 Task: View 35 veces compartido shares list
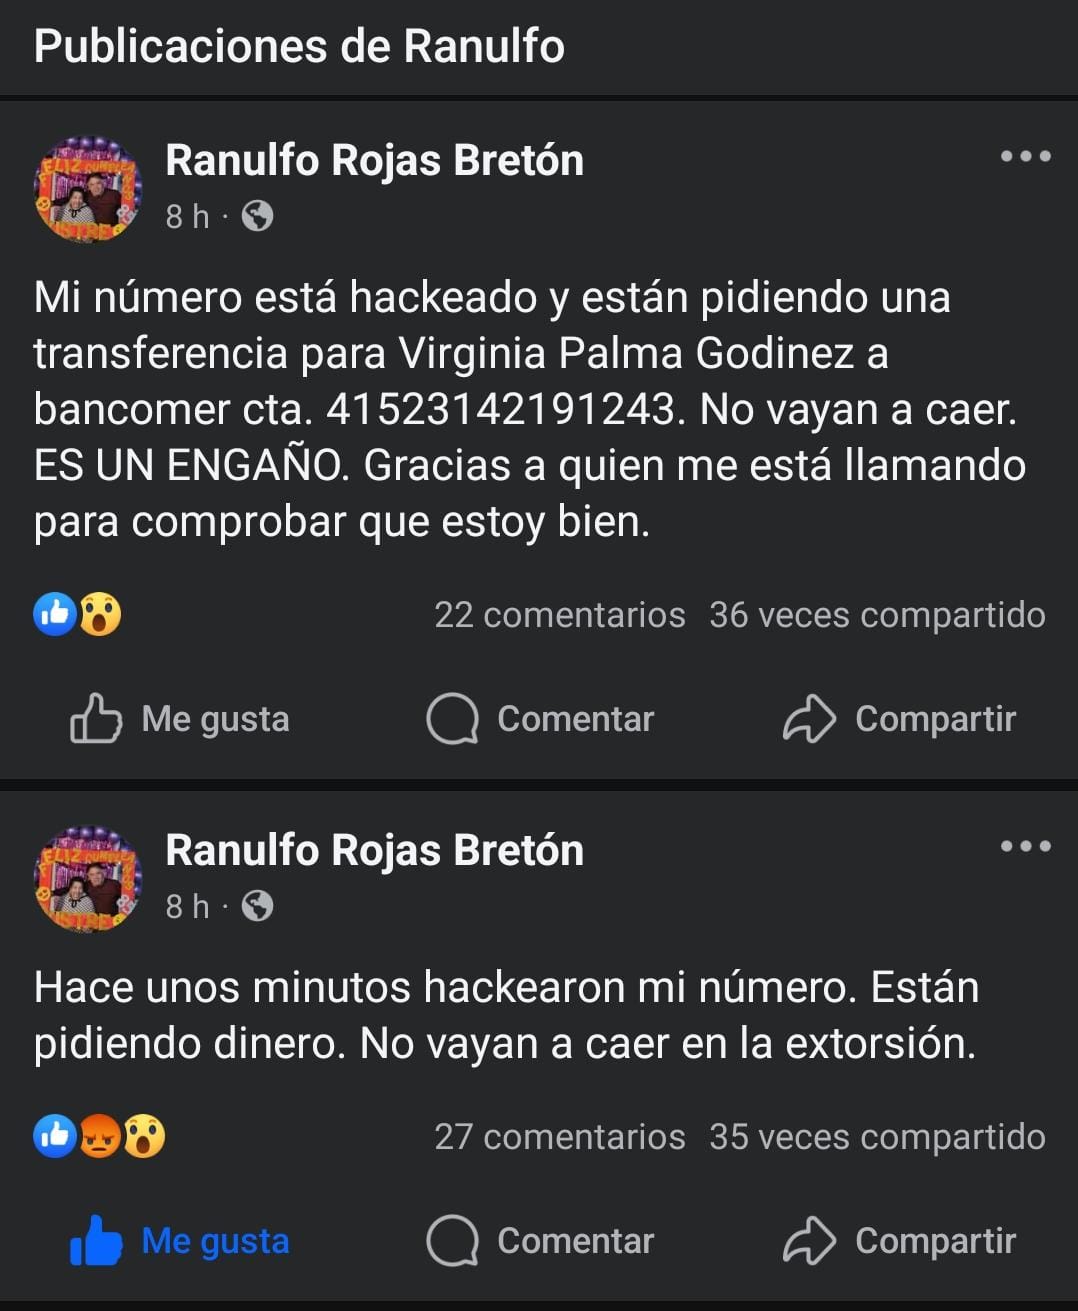coord(877,1137)
